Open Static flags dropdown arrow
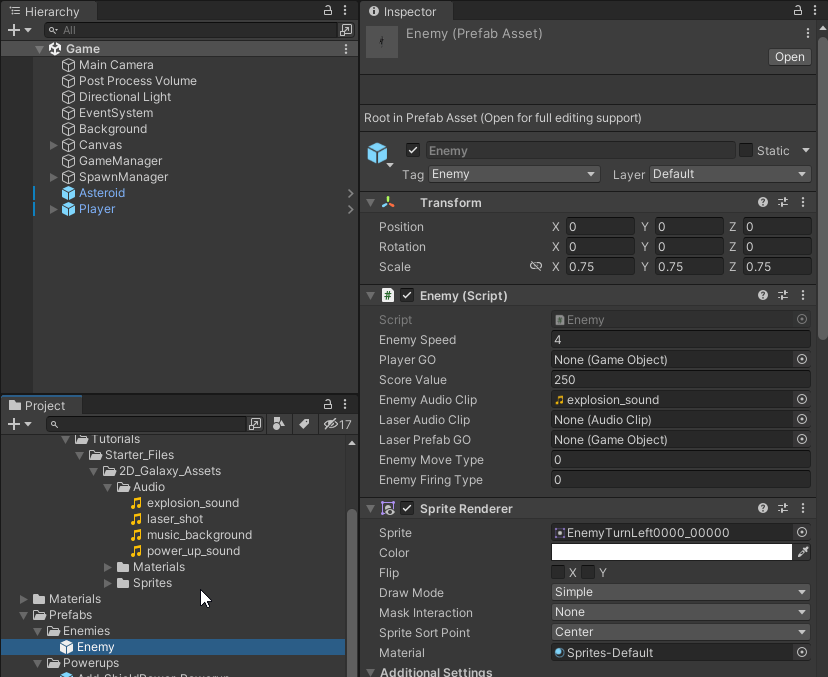The width and height of the screenshot is (828, 677). [806, 151]
